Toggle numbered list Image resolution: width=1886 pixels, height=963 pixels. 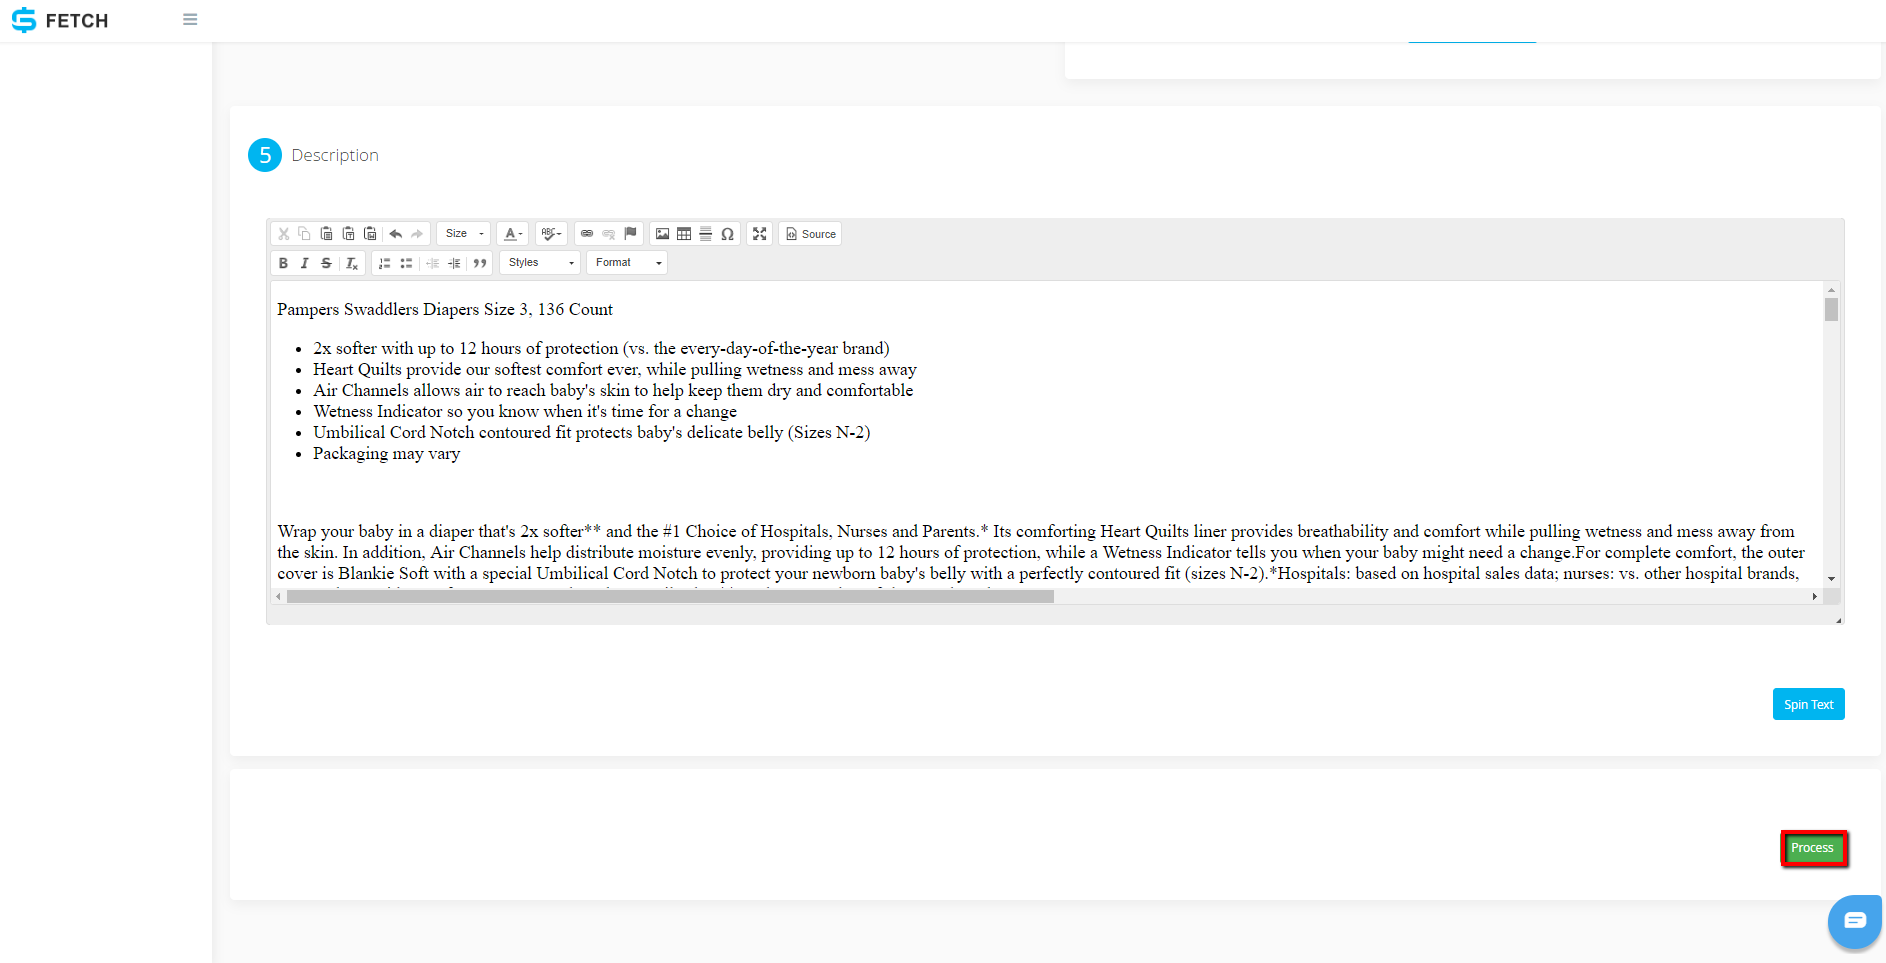(384, 263)
